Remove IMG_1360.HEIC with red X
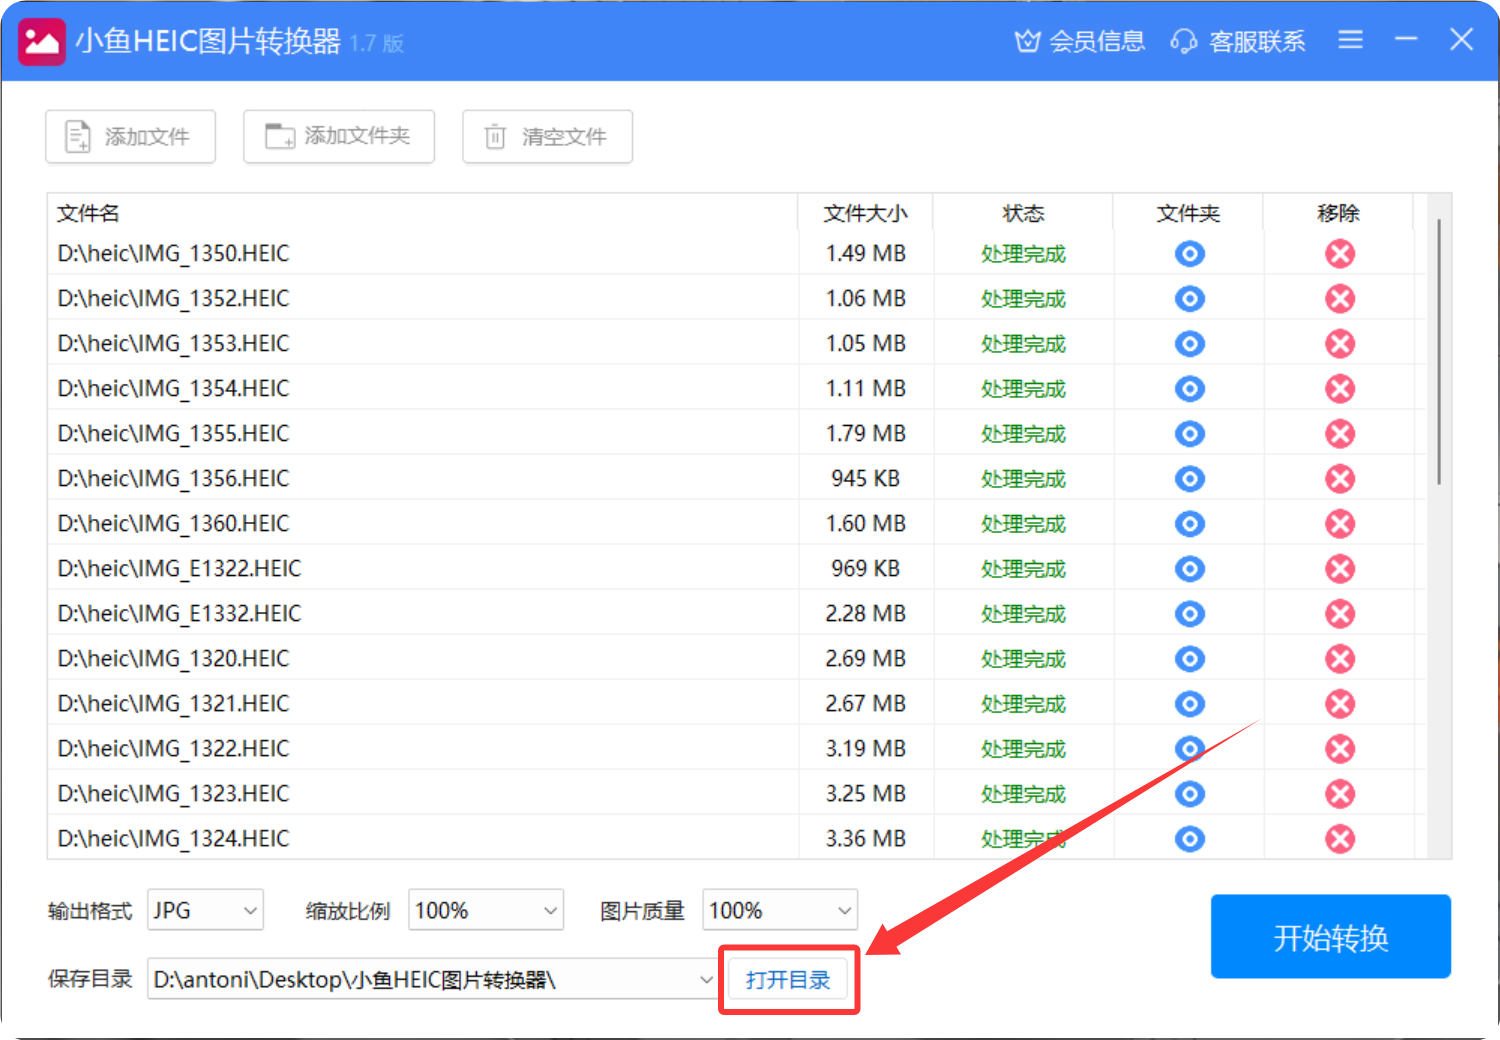This screenshot has height=1040, width=1500. pos(1340,524)
